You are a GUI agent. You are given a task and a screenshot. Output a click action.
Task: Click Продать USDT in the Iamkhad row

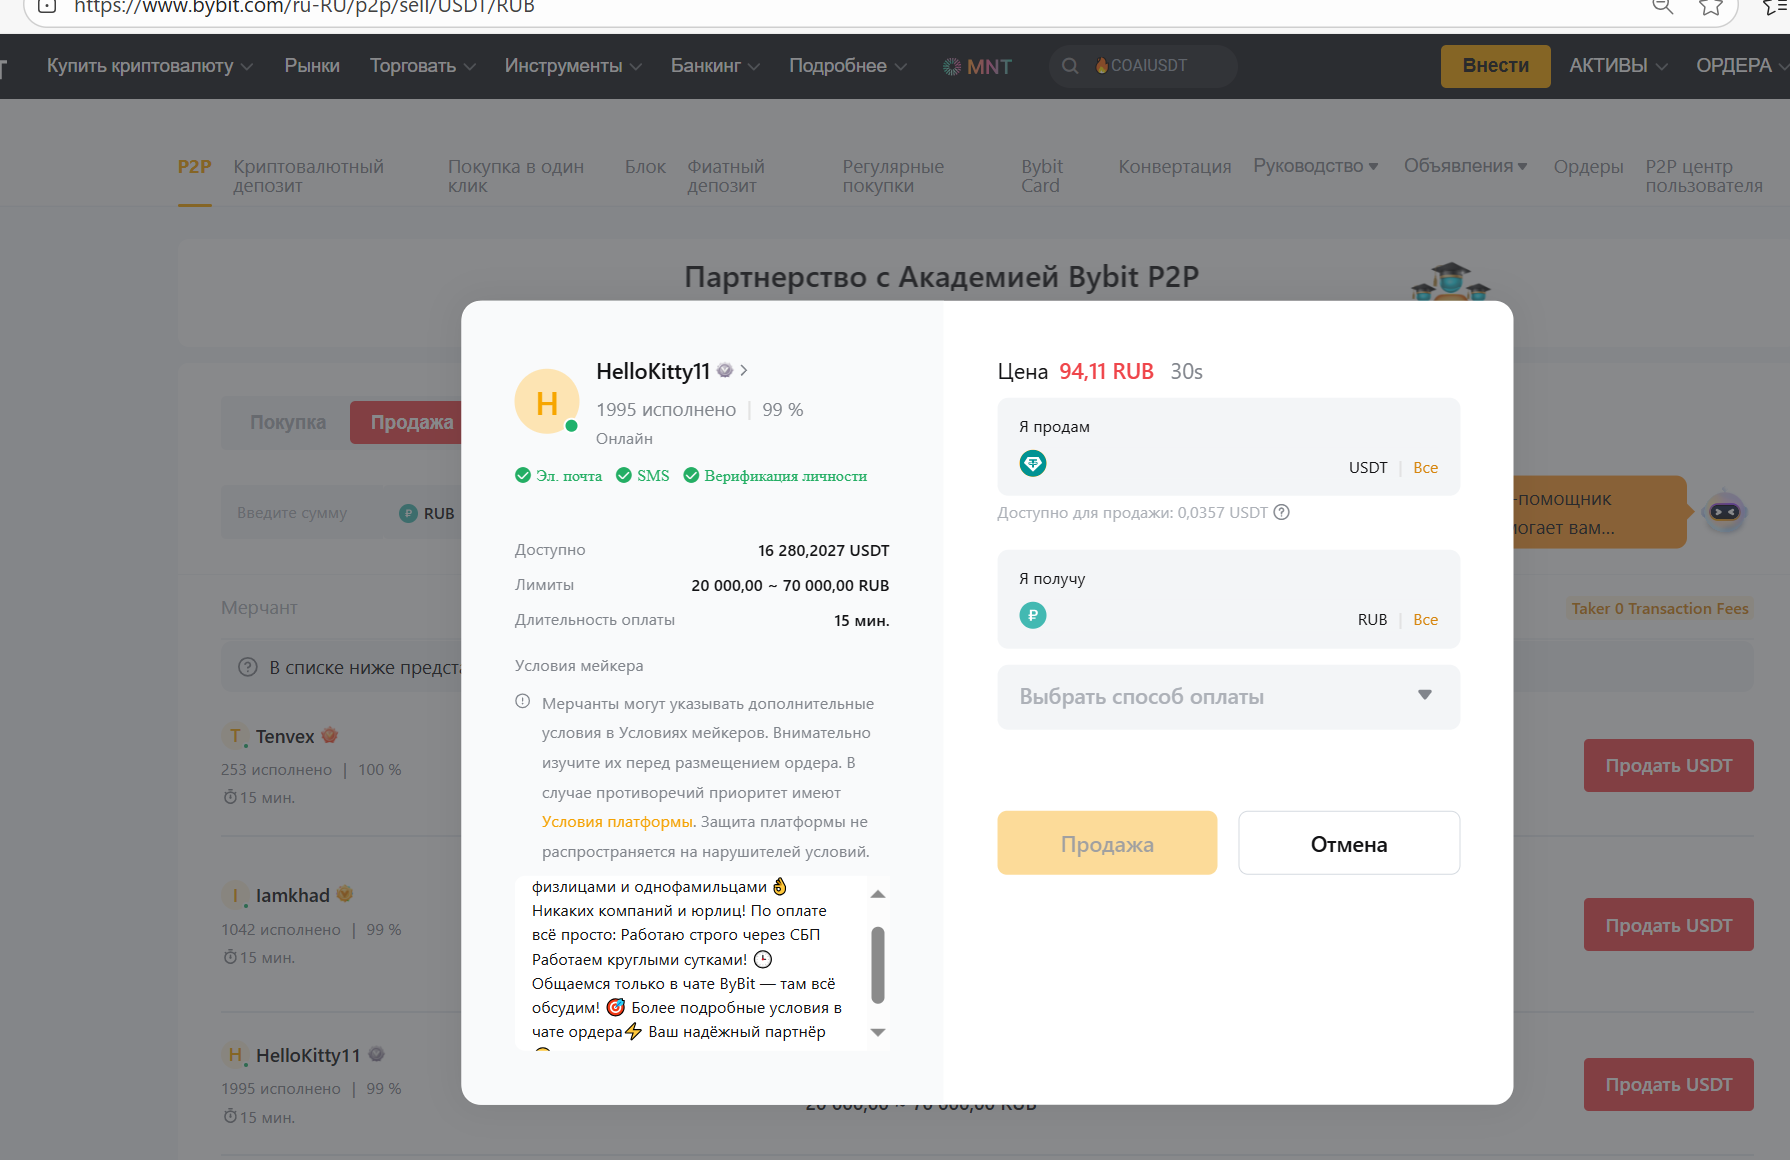coord(1669,925)
